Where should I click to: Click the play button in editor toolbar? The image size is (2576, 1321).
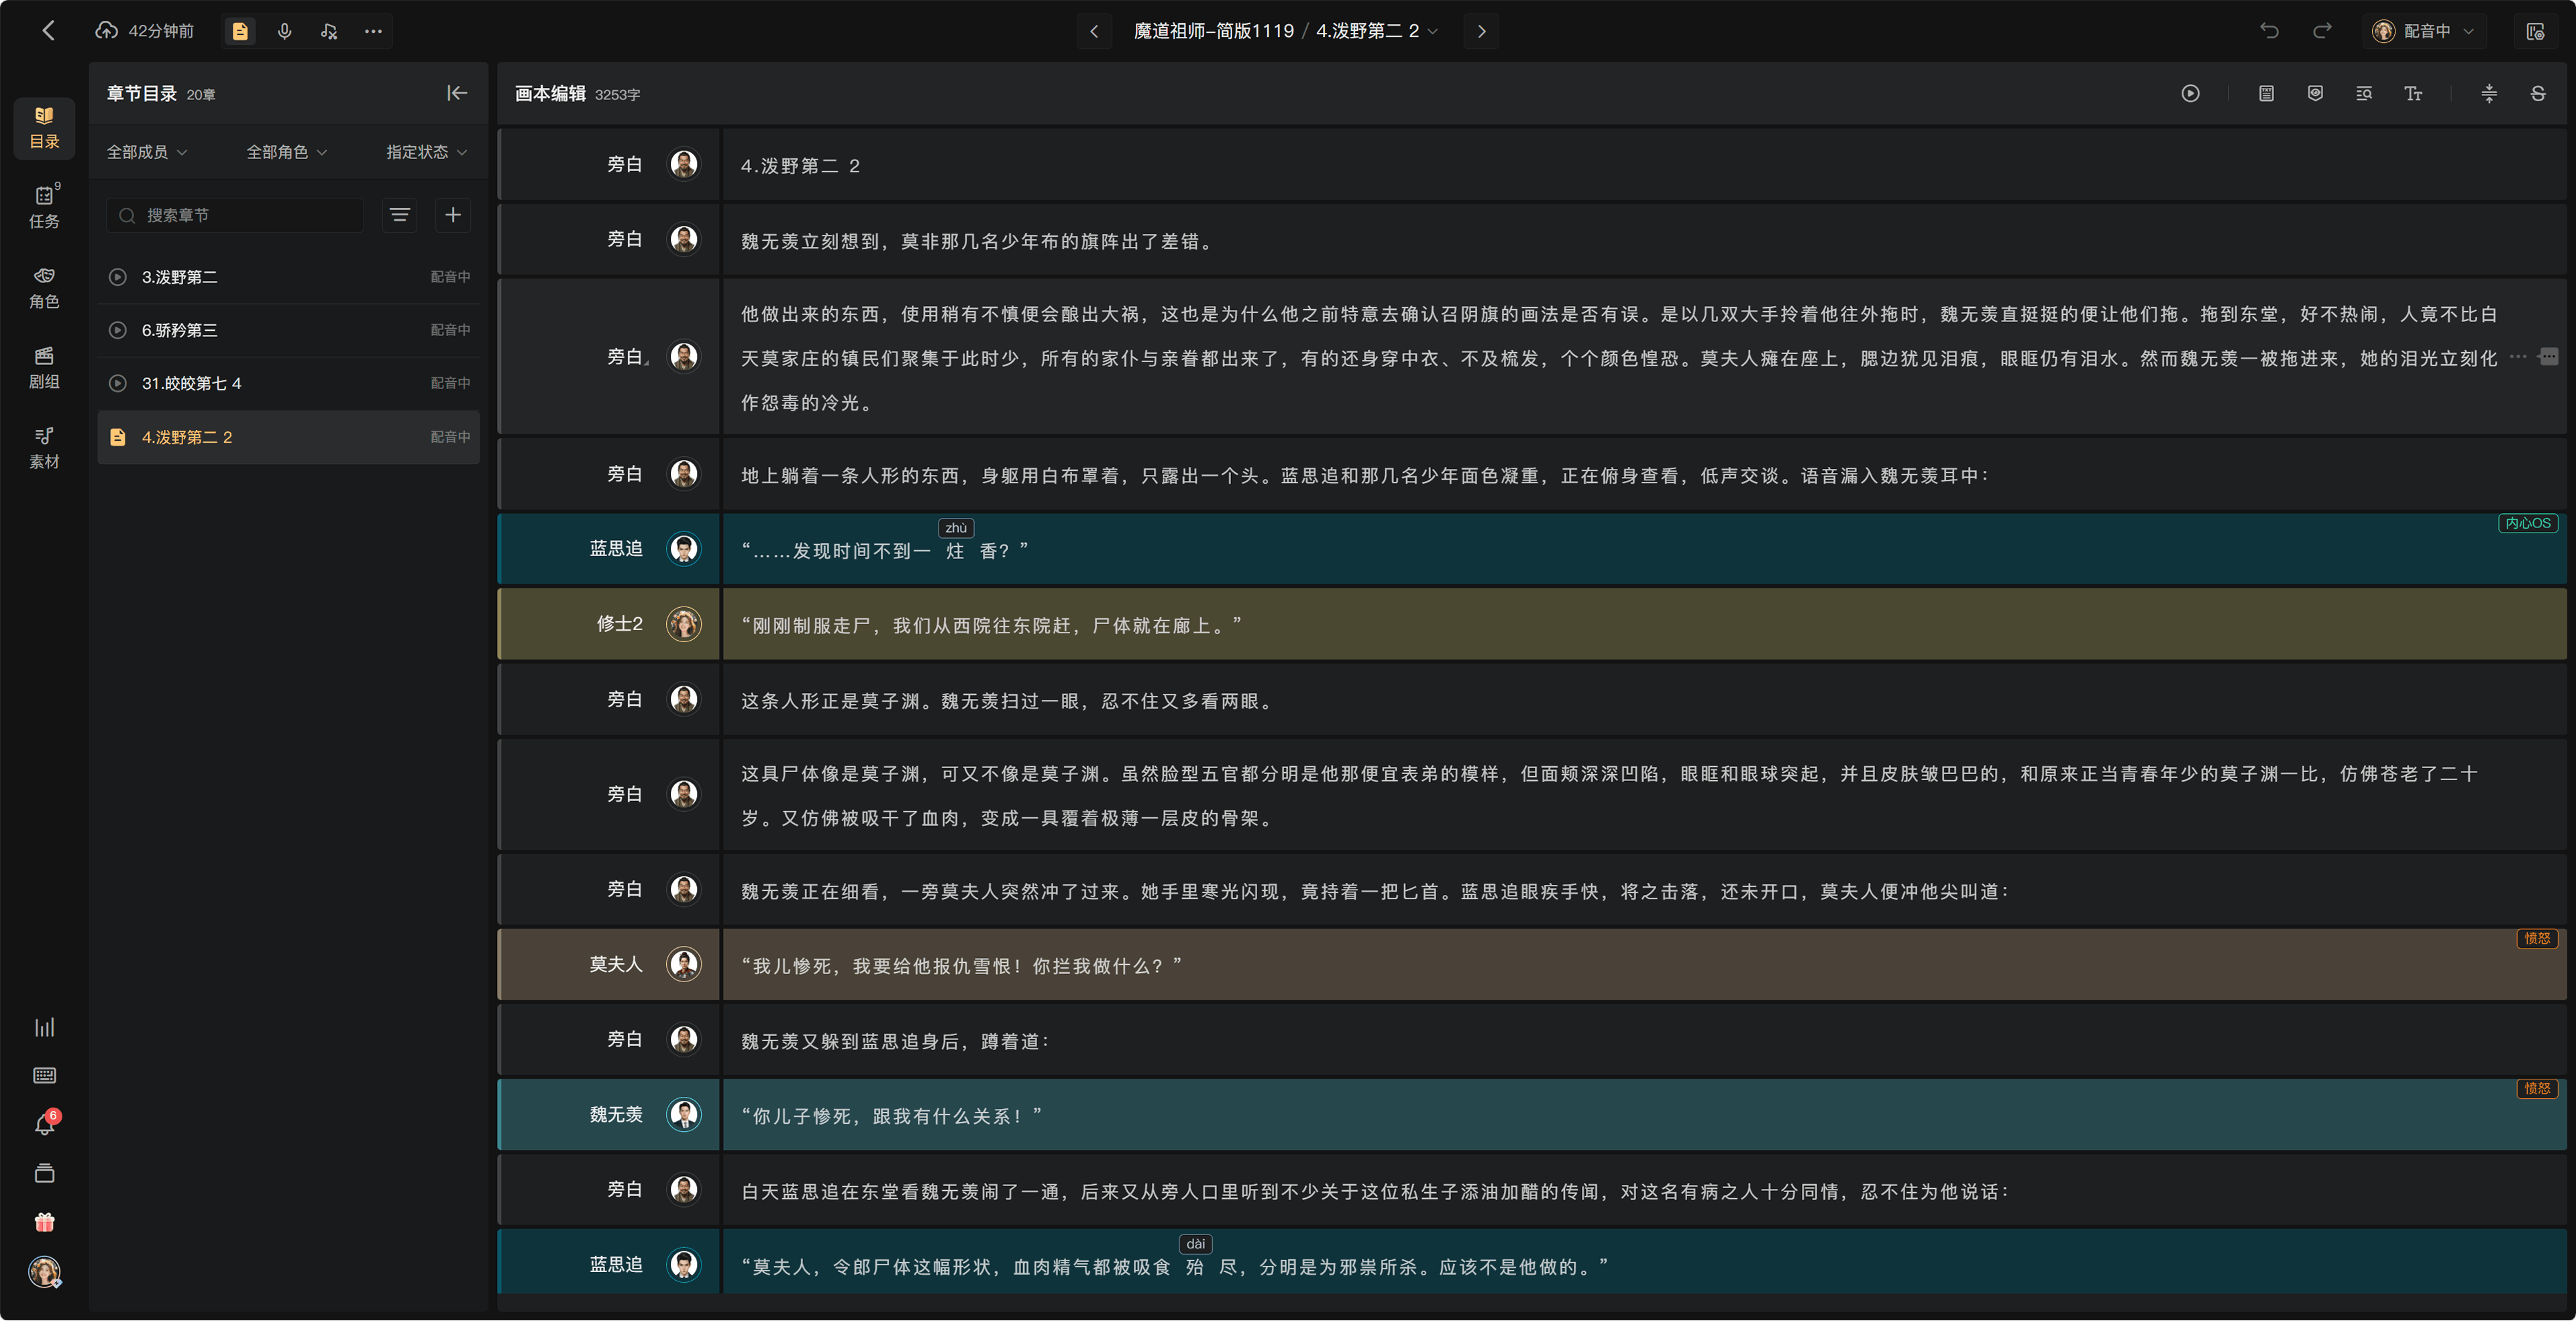point(2190,93)
